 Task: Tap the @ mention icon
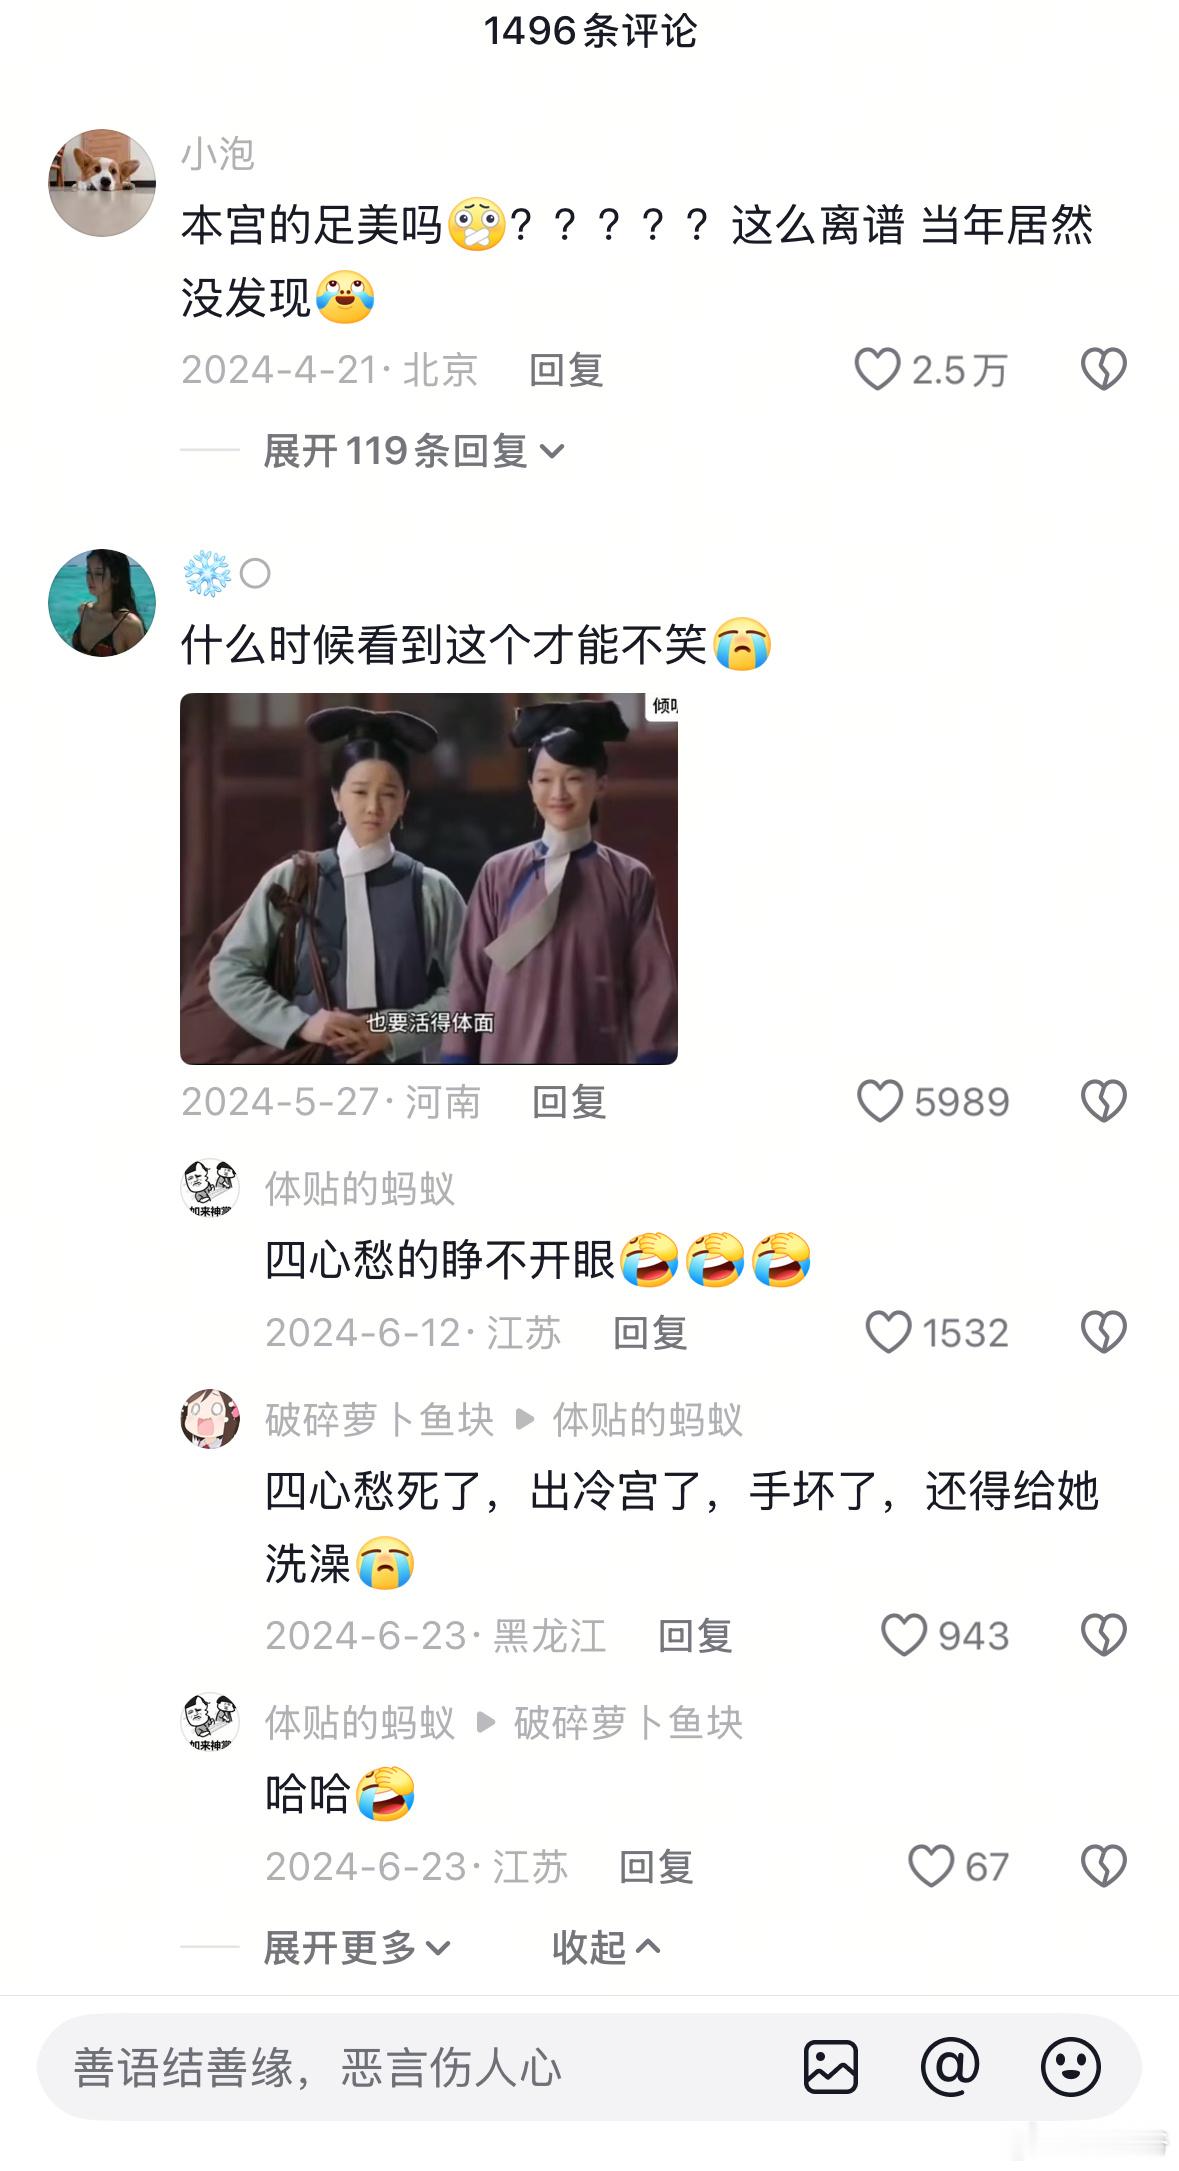tap(950, 2066)
